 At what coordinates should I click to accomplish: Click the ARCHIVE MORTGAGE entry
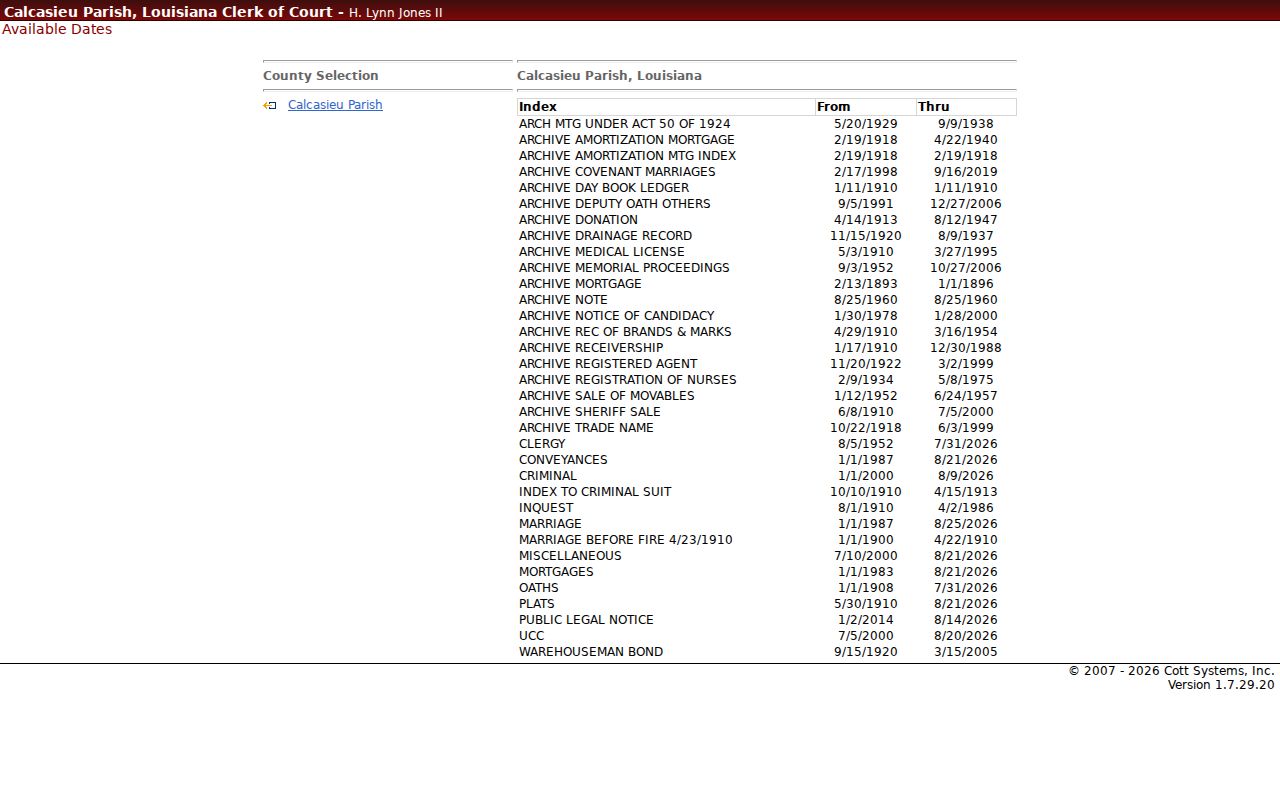[580, 284]
